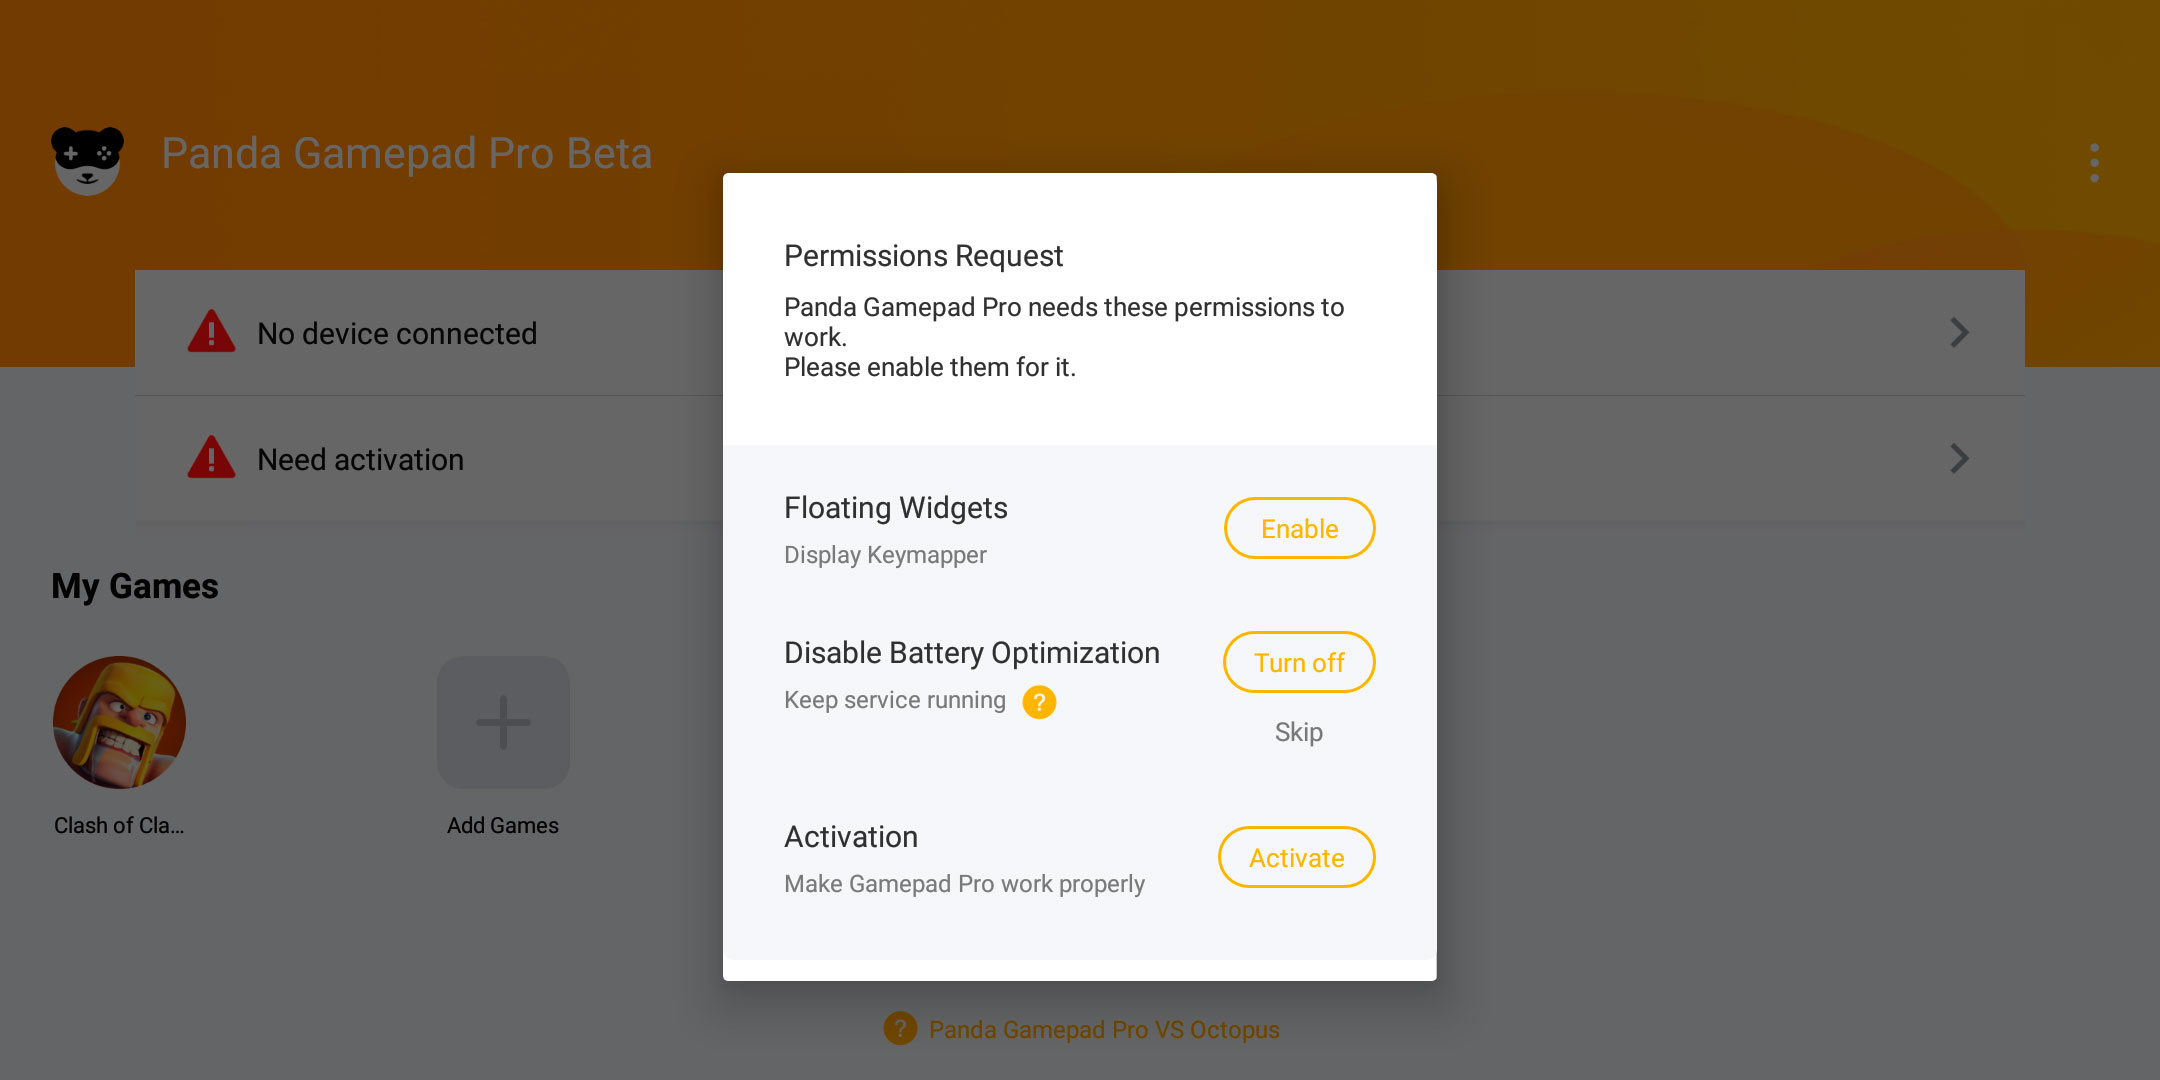2160x1080 pixels.
Task: Expand the No device connected row chevron
Action: coord(1959,332)
